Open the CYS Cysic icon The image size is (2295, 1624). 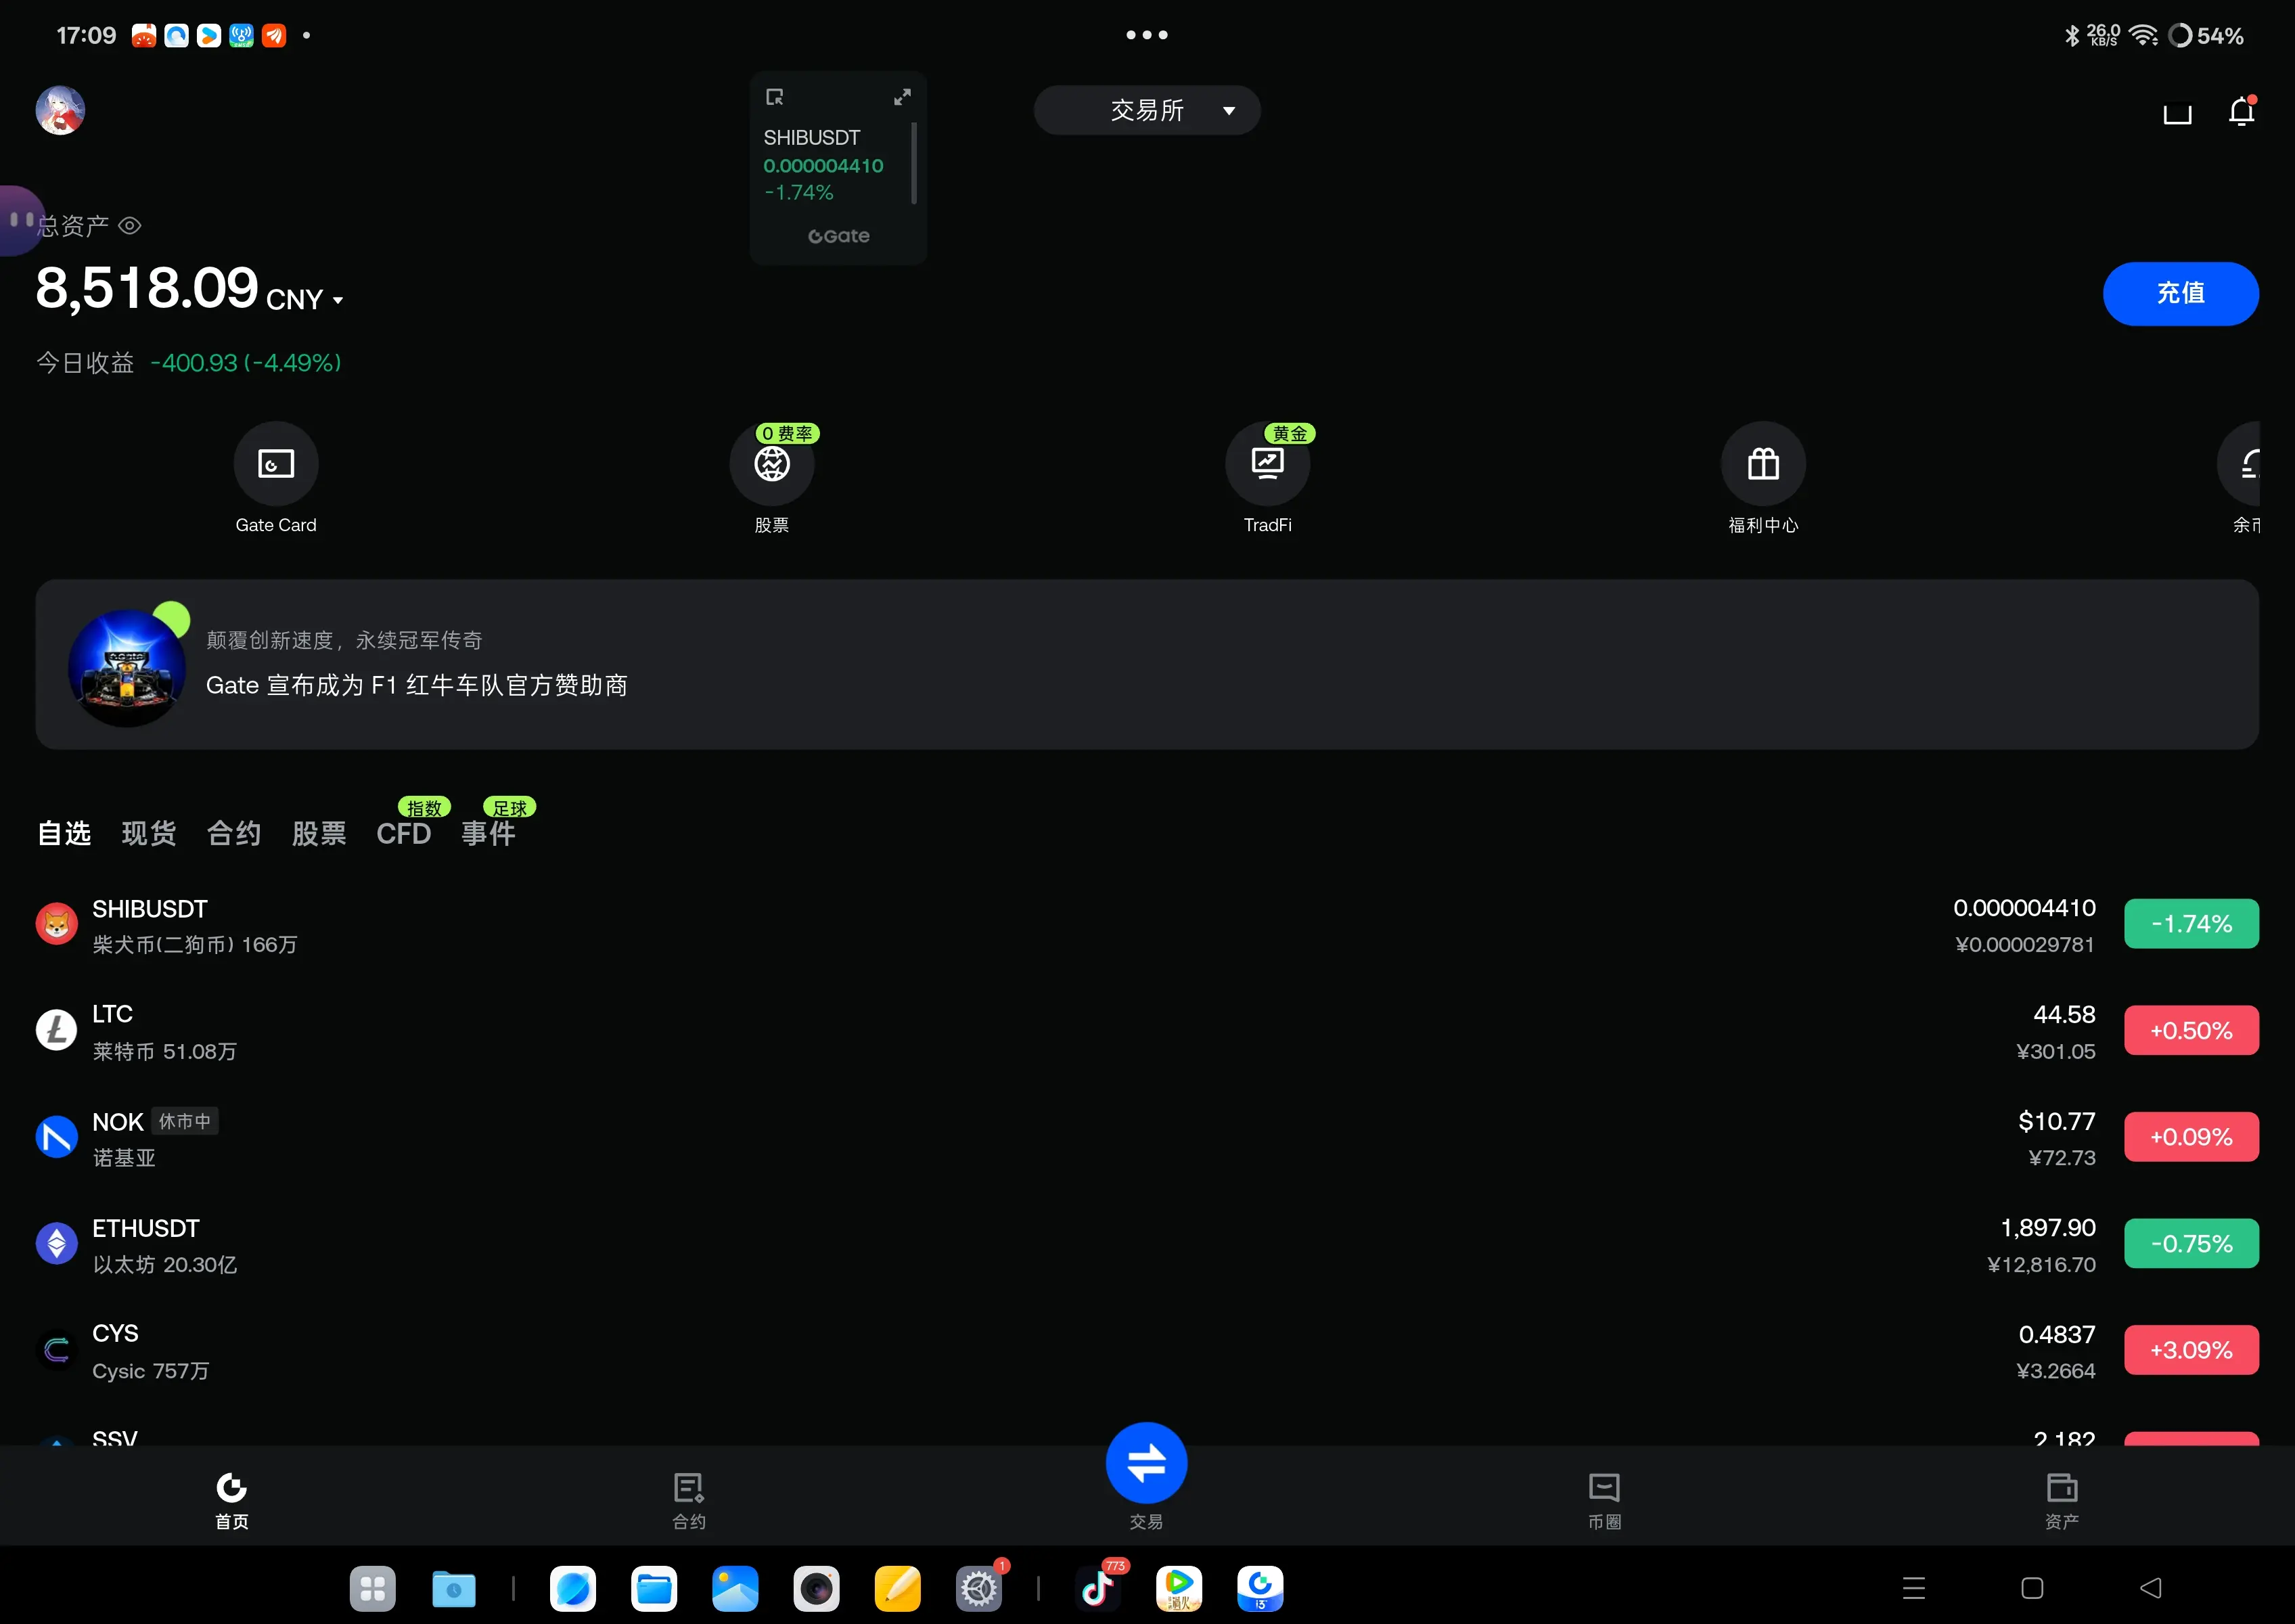click(x=57, y=1350)
